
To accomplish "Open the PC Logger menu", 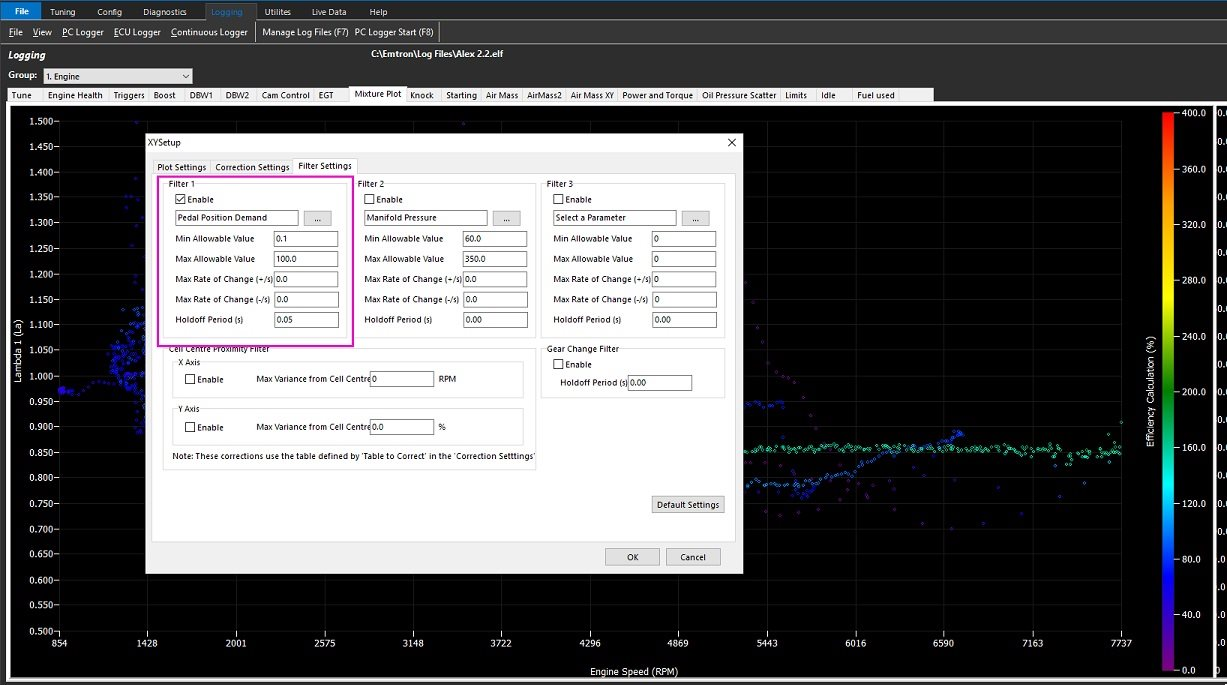I will pyautogui.click(x=83, y=32).
